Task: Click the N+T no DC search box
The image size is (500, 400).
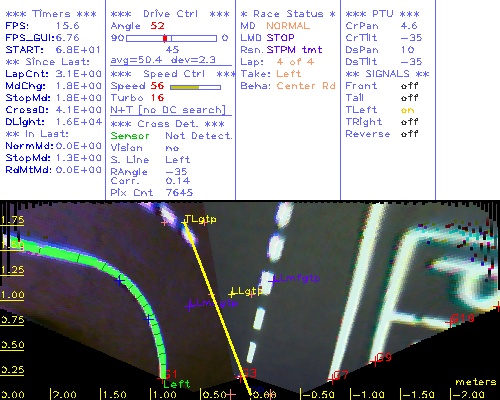Action: pyautogui.click(x=168, y=110)
